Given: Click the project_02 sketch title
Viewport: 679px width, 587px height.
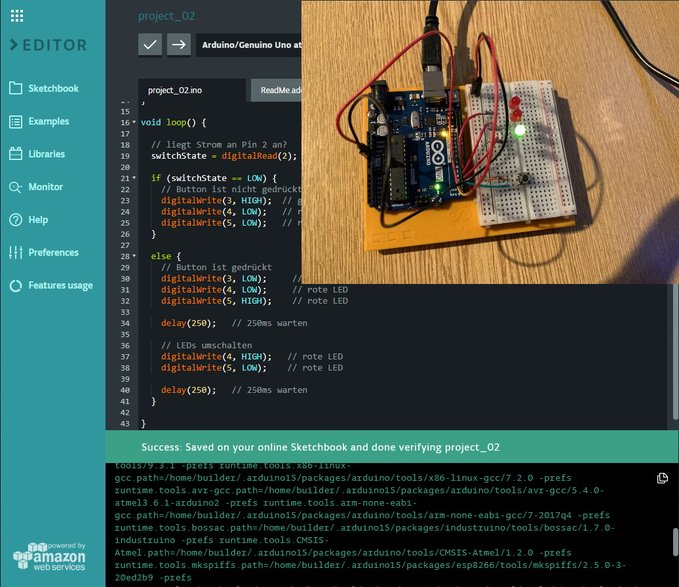Looking at the screenshot, I should pos(167,16).
